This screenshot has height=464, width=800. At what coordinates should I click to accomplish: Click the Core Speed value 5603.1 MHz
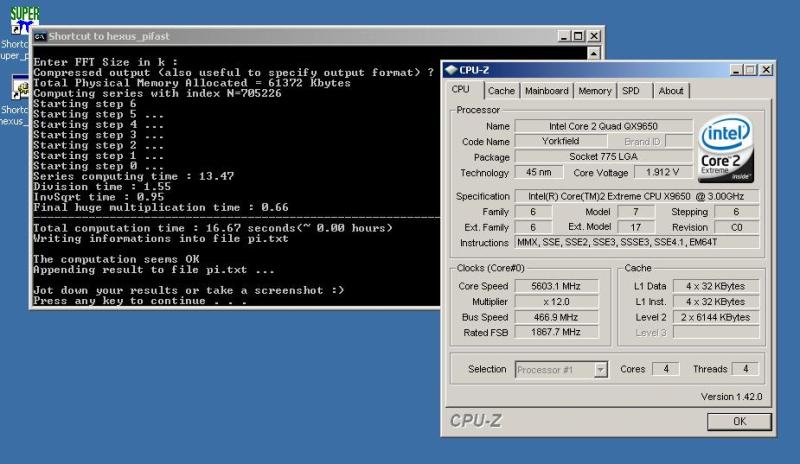coord(556,286)
